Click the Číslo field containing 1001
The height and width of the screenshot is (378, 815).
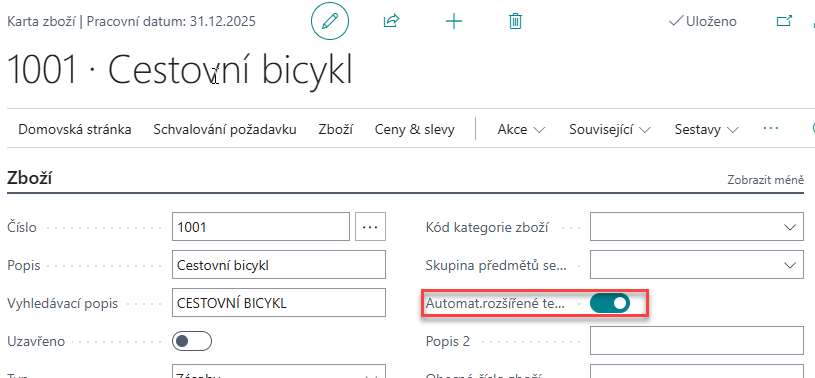[x=261, y=227]
